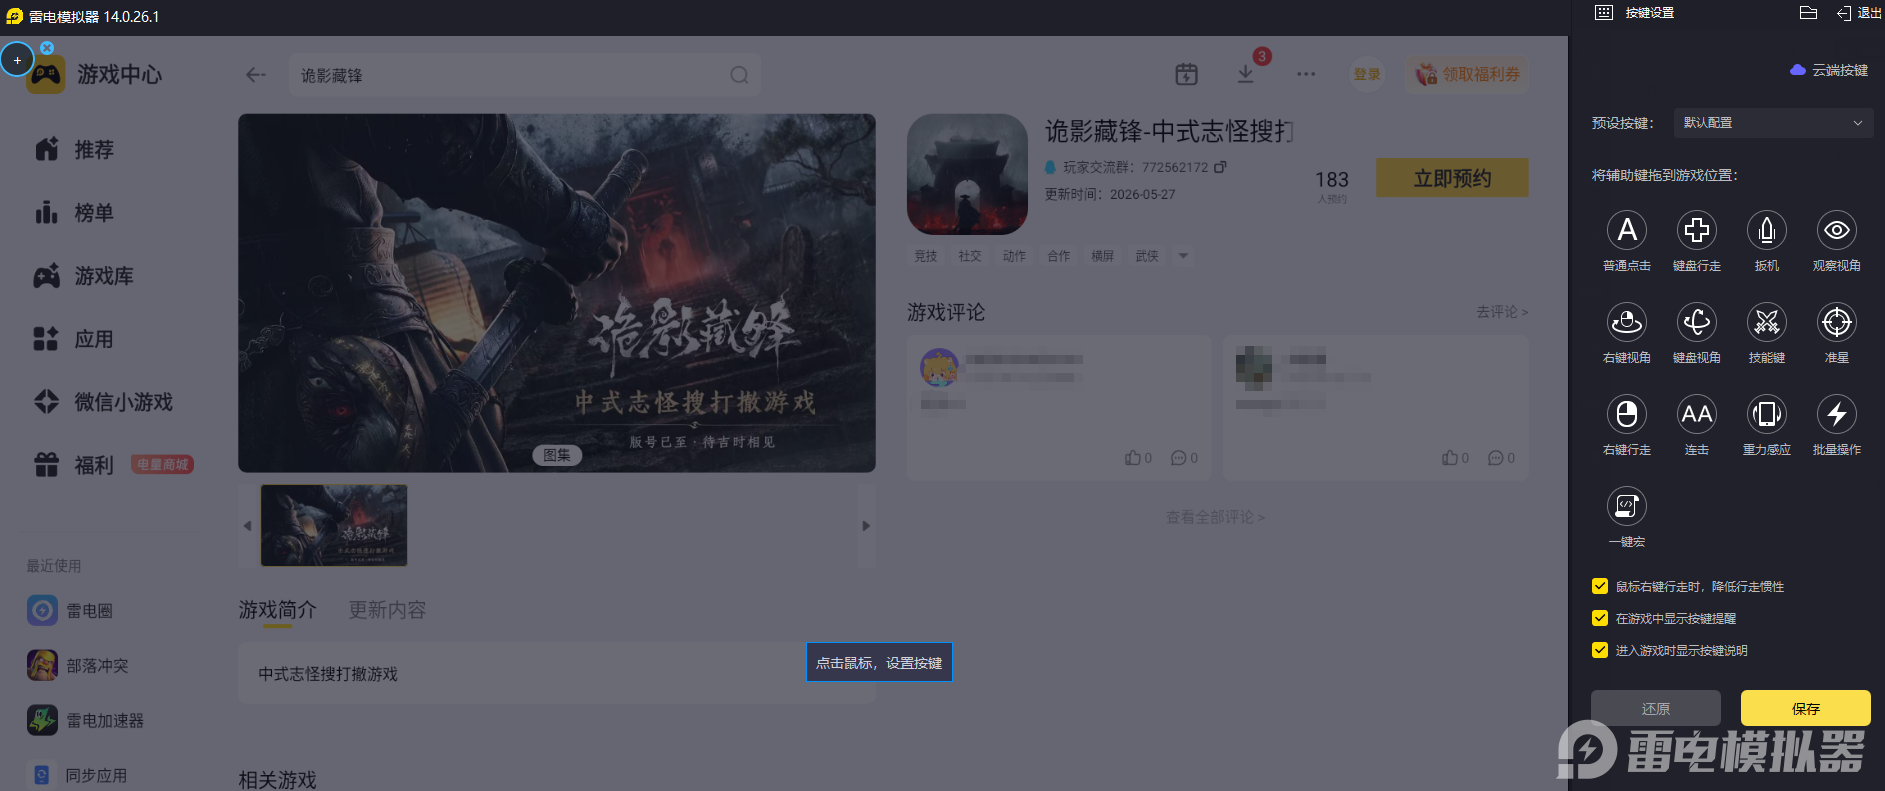Open the 同步应用 recent app
Screen dimensions: 1885x791
(78, 775)
